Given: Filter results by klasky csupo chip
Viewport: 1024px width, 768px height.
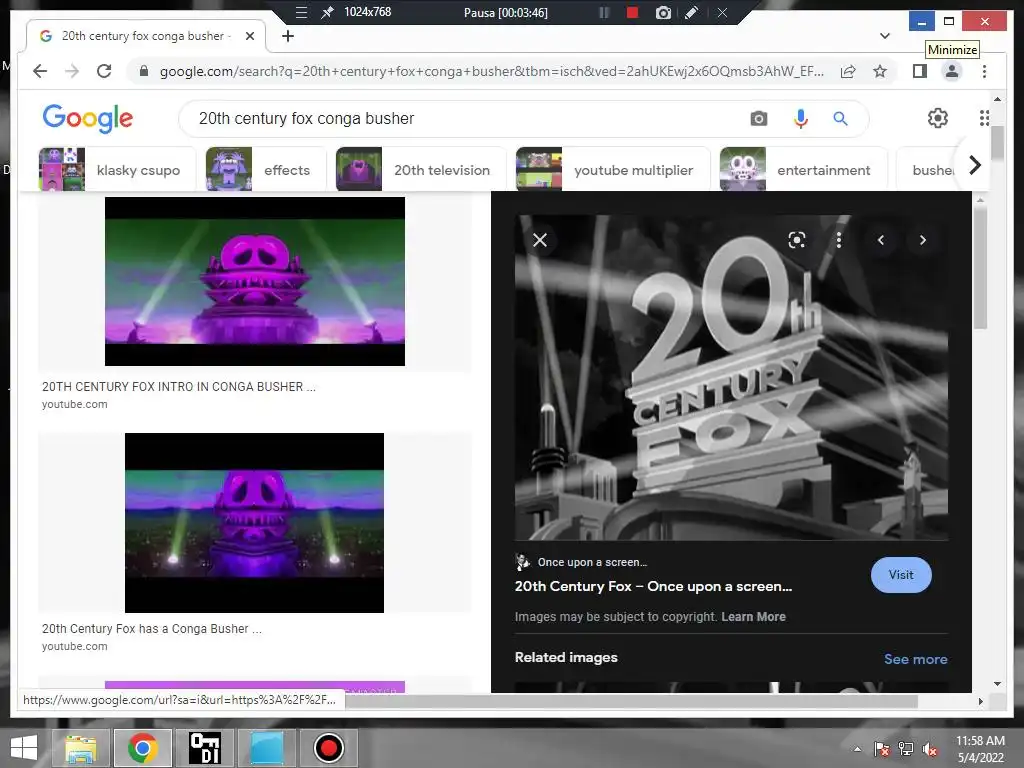Looking at the screenshot, I should pyautogui.click(x=117, y=170).
